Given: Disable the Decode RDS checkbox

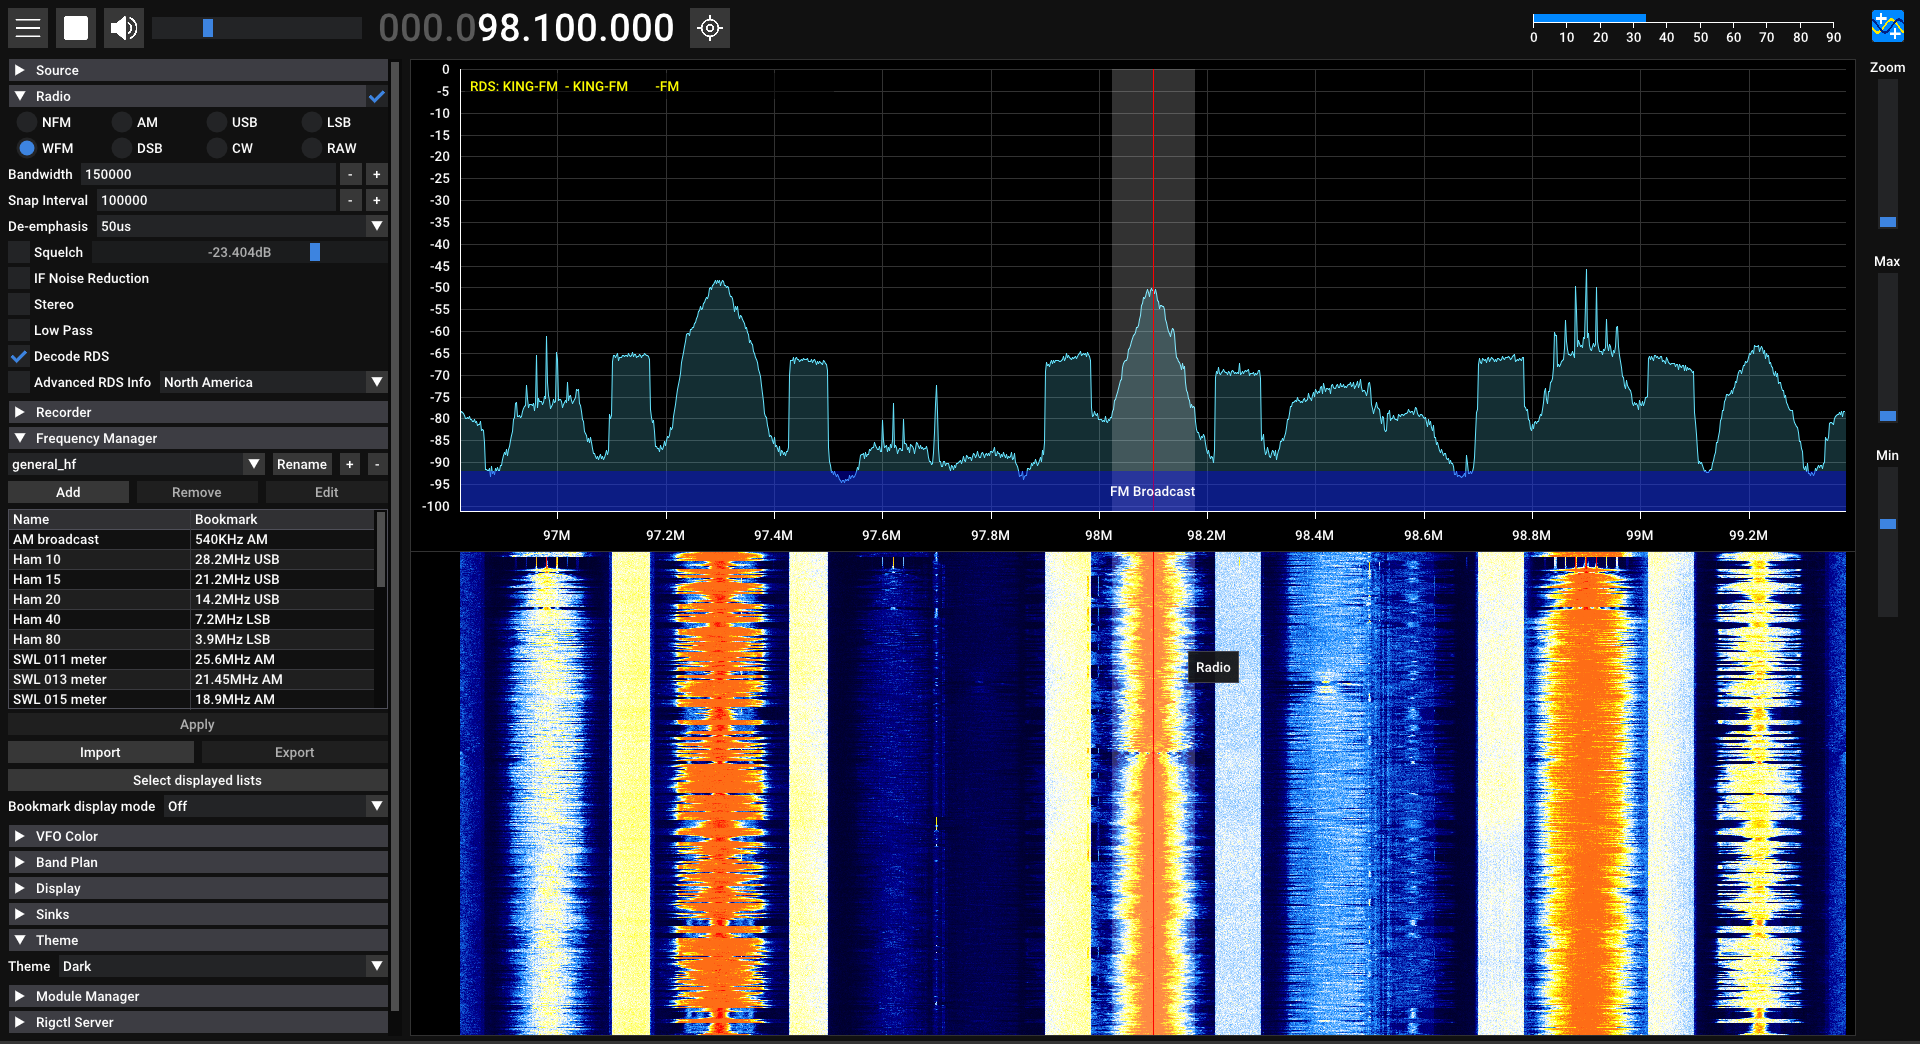Looking at the screenshot, I should click(19, 356).
